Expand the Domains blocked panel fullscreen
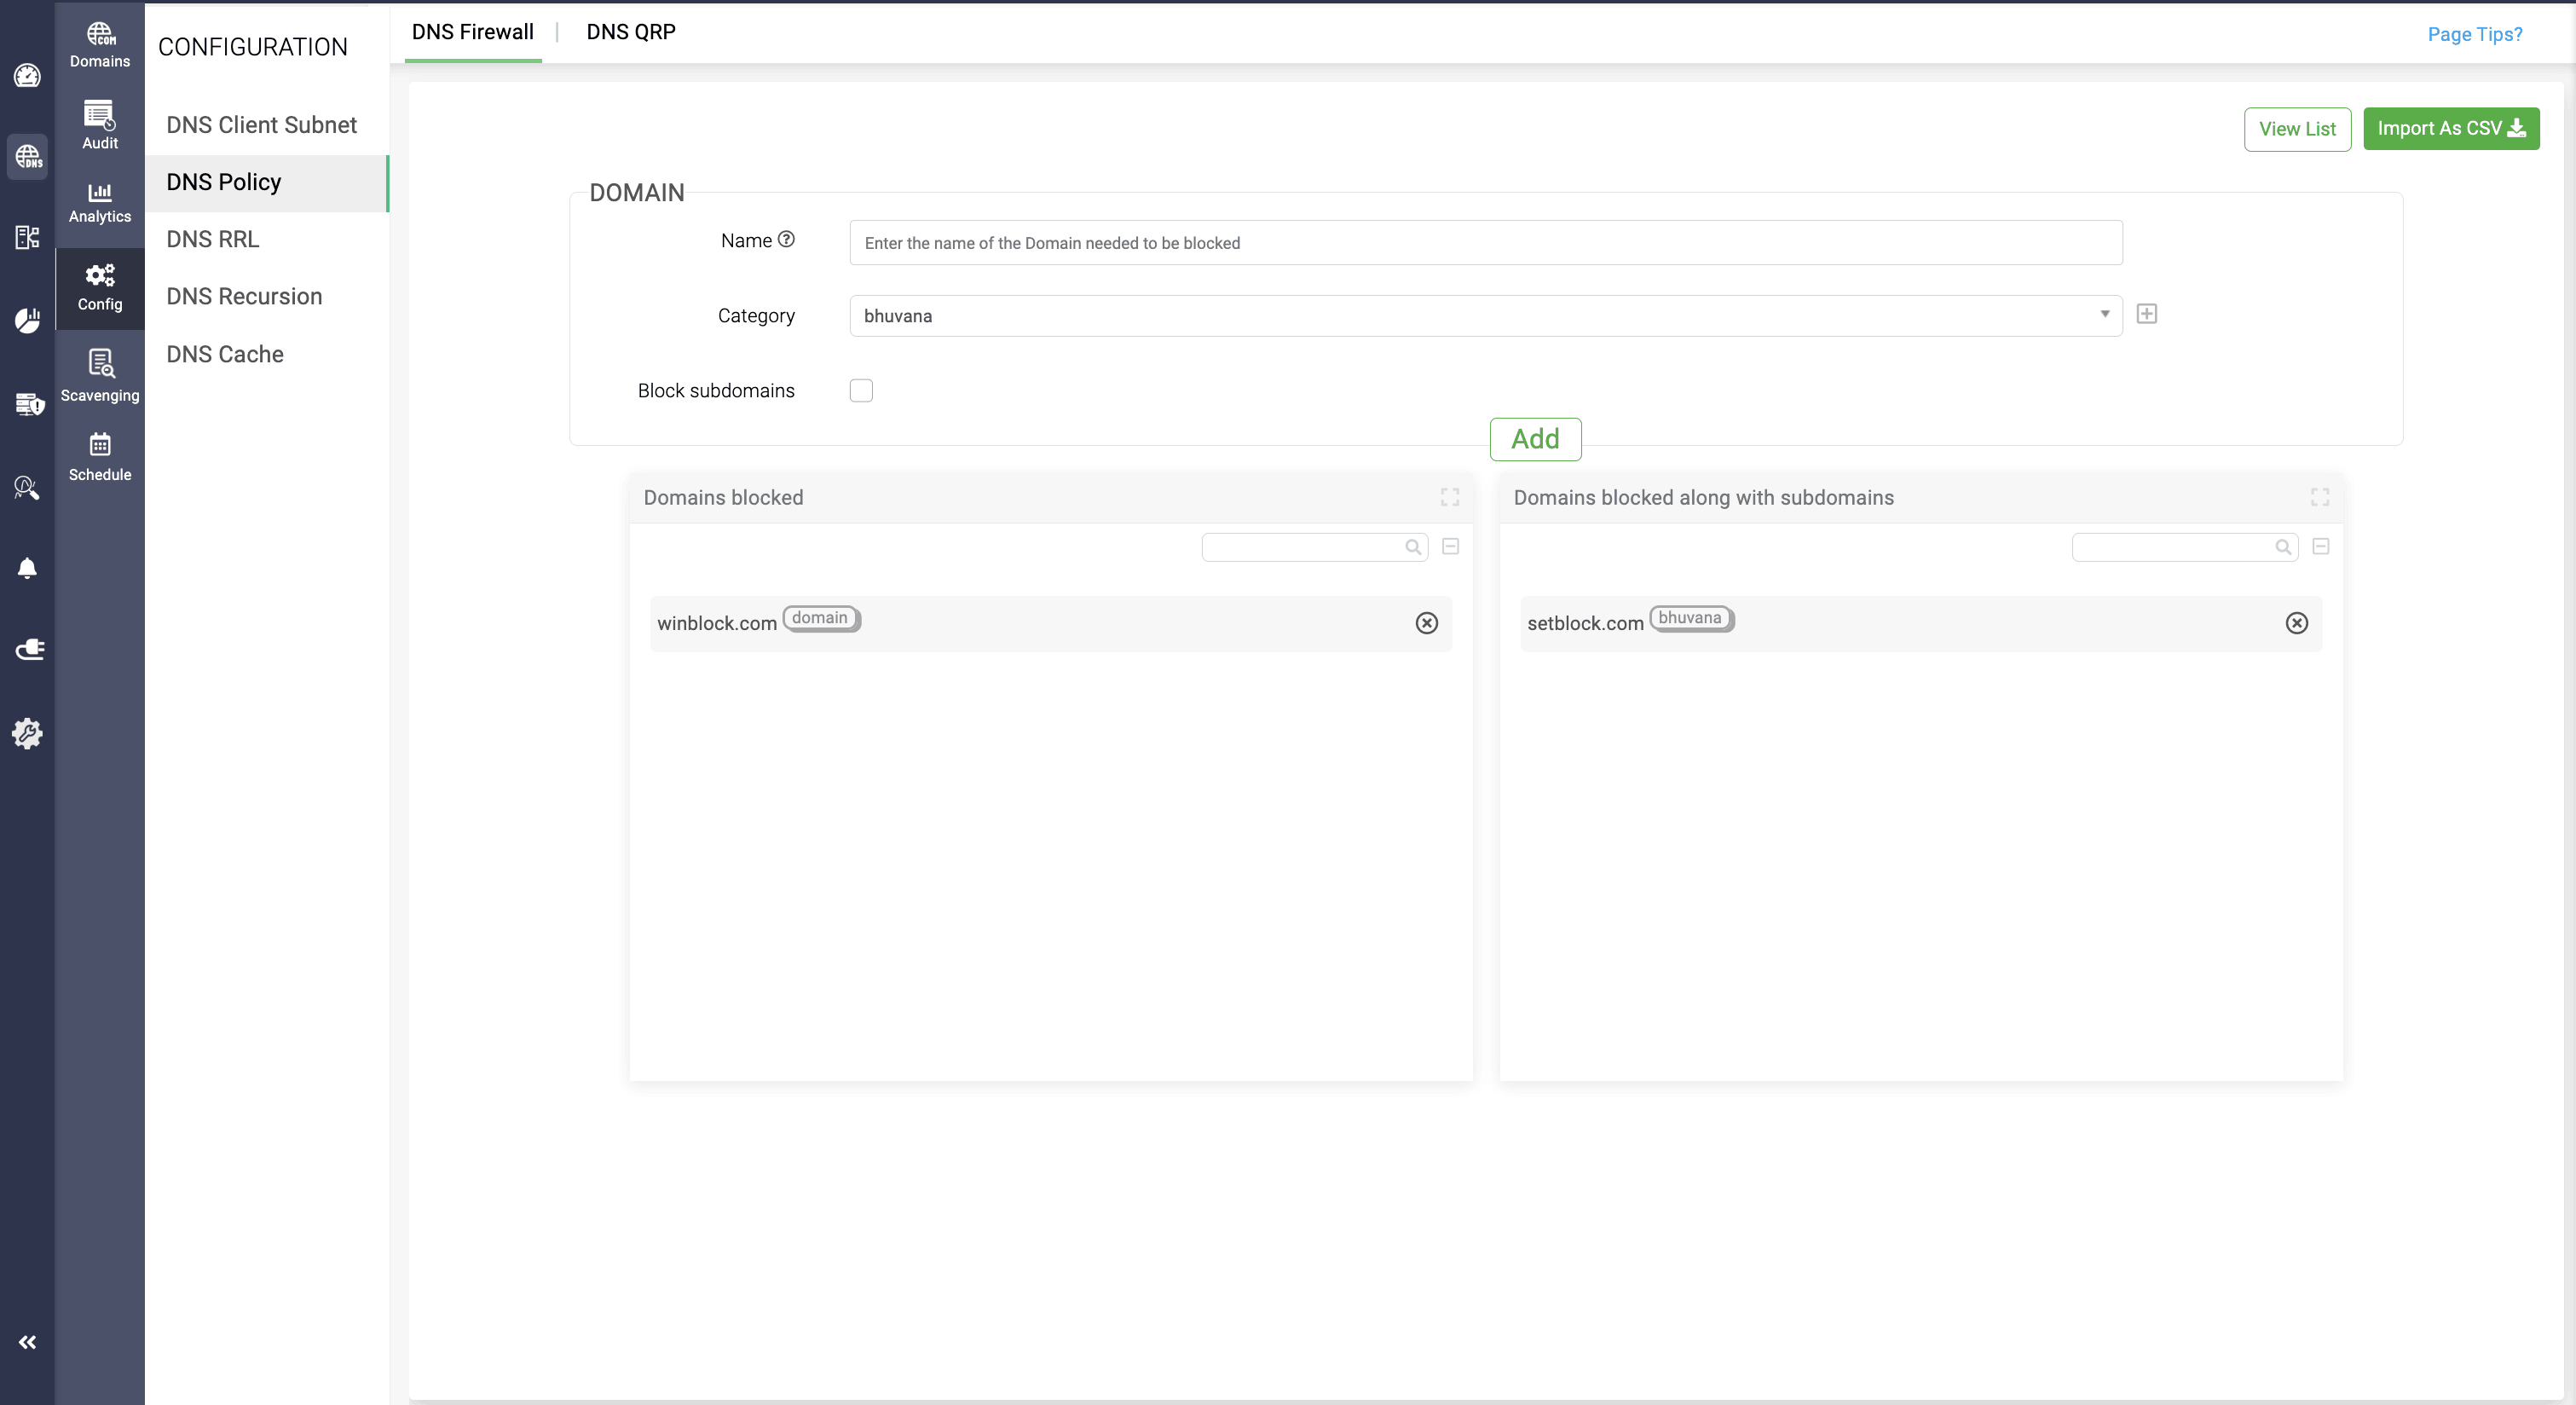 click(1450, 497)
